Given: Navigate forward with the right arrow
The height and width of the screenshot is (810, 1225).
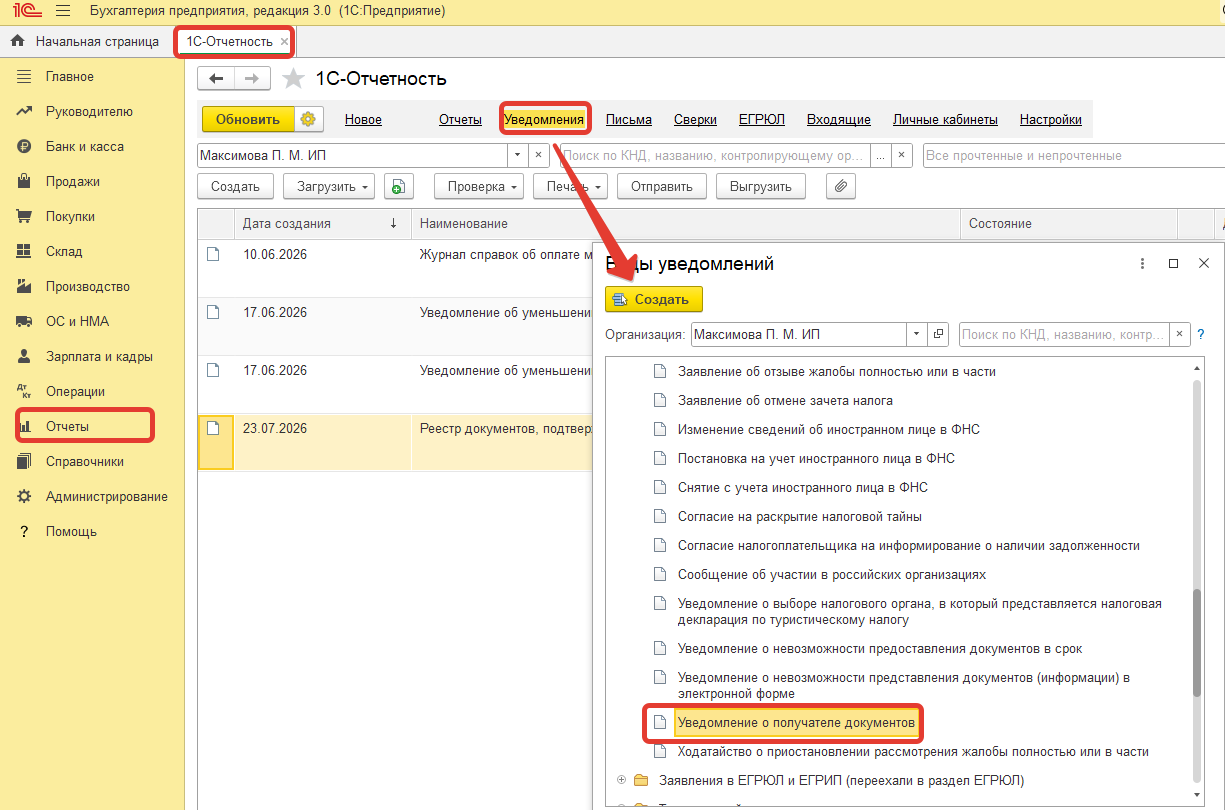Looking at the screenshot, I should [x=252, y=79].
